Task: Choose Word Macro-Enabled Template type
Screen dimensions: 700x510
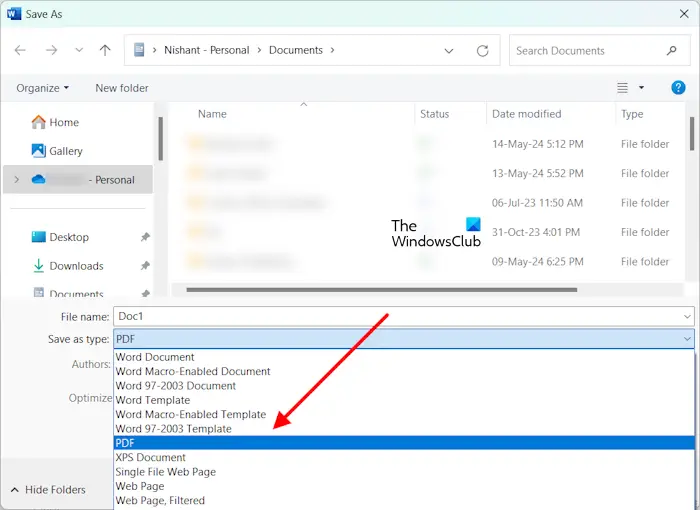Action: pos(404,414)
